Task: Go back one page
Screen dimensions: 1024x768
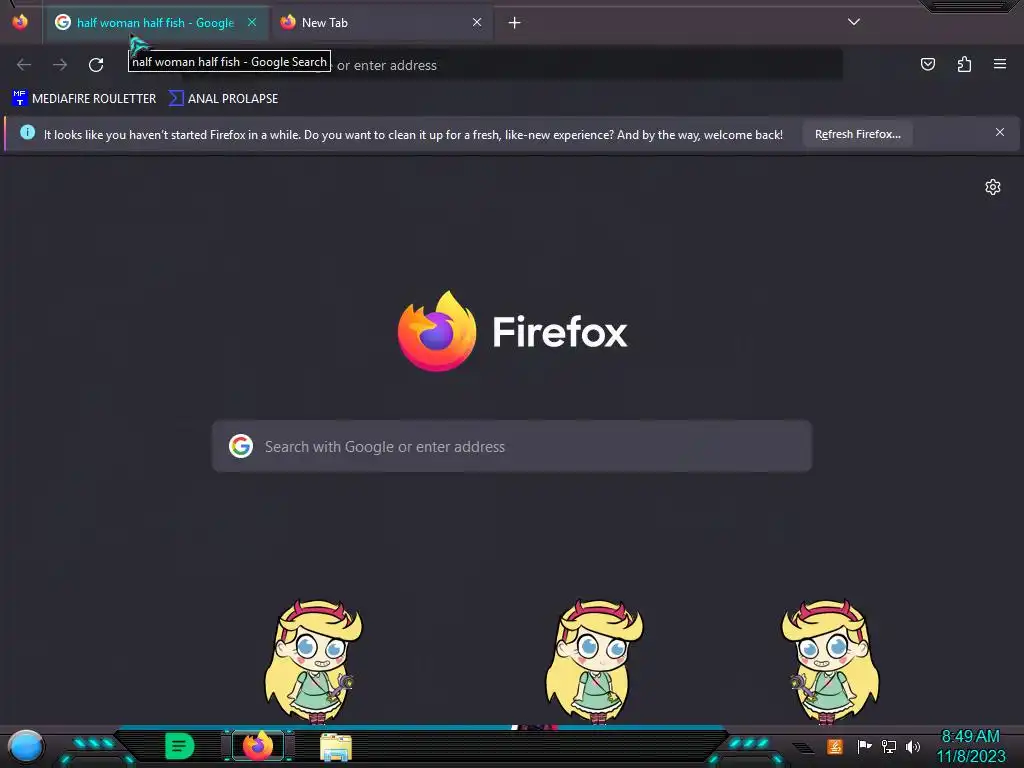Action: [x=24, y=65]
